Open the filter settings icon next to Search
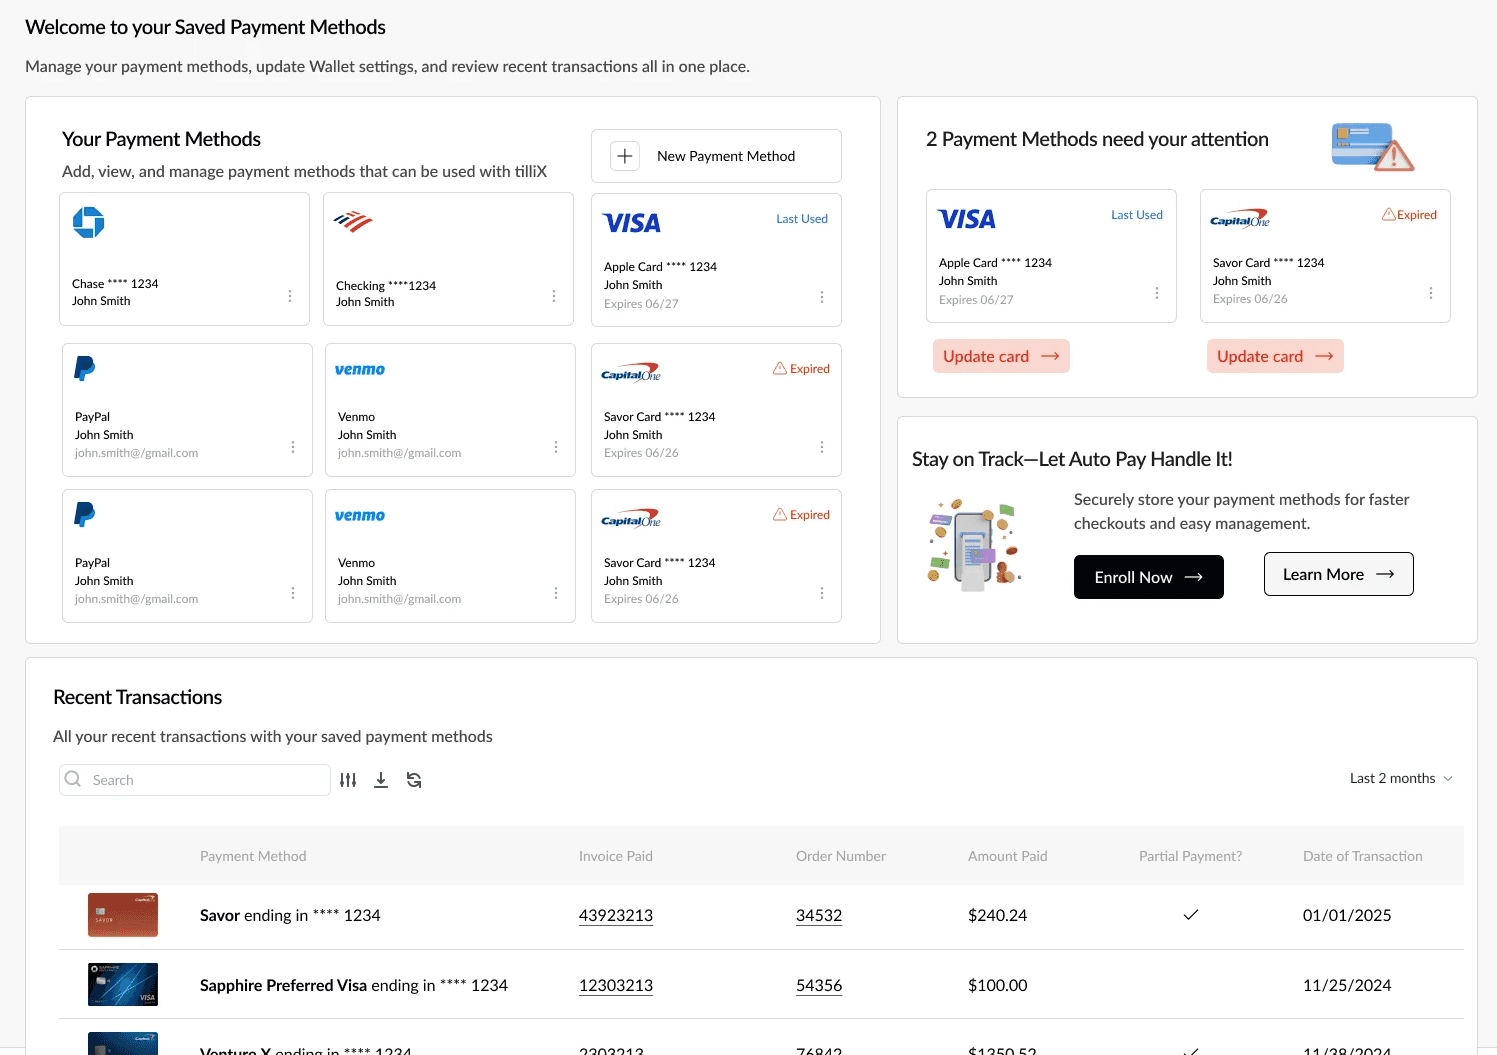 (x=348, y=780)
